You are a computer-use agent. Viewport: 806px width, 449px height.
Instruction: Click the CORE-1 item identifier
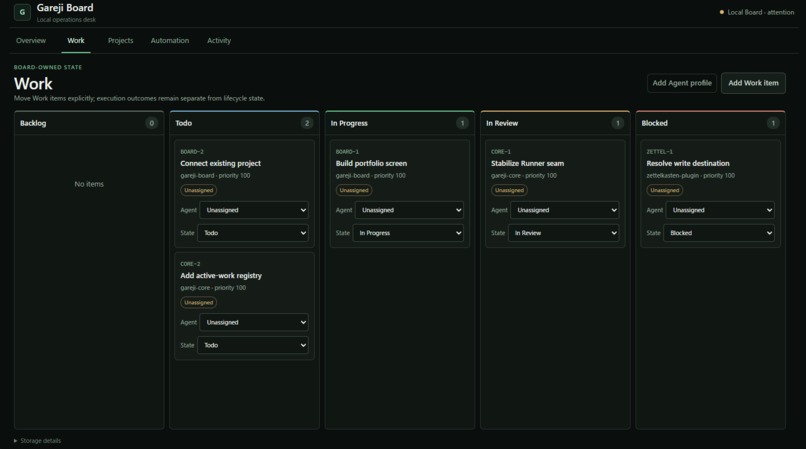pos(501,152)
